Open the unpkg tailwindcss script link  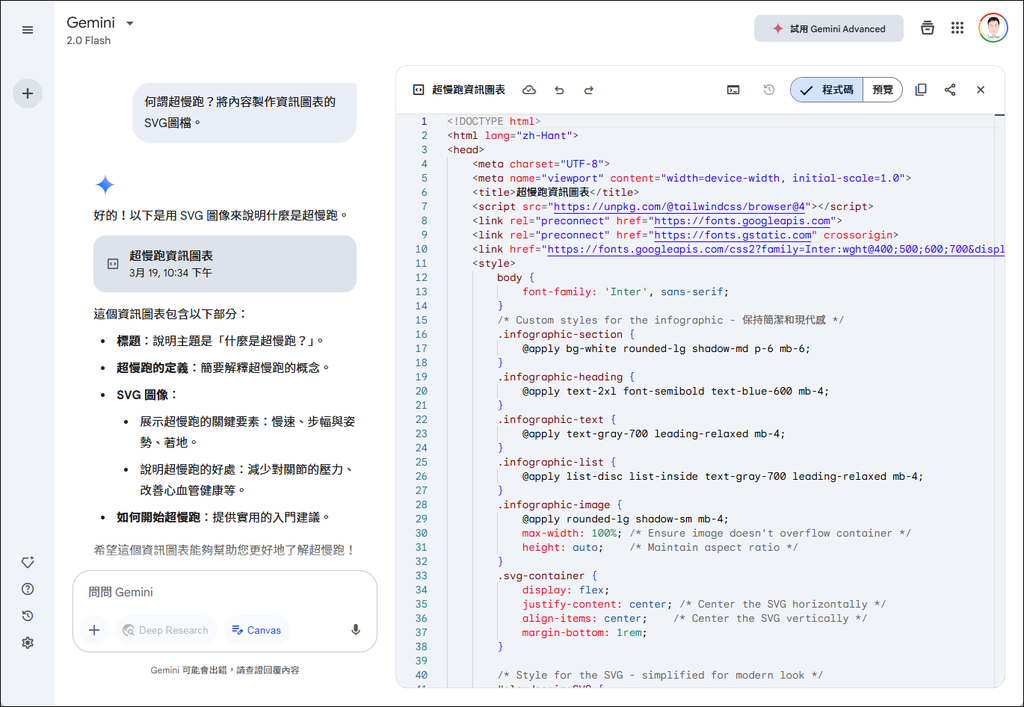[x=679, y=207]
